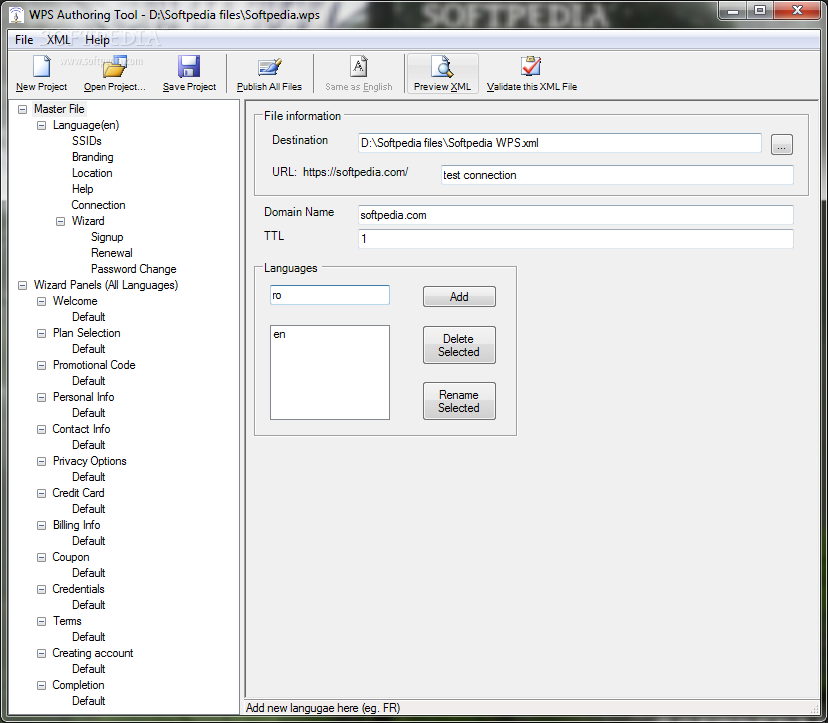Minimize the WPS Authoring Tool window
Image resolution: width=828 pixels, height=723 pixels.
tap(732, 11)
